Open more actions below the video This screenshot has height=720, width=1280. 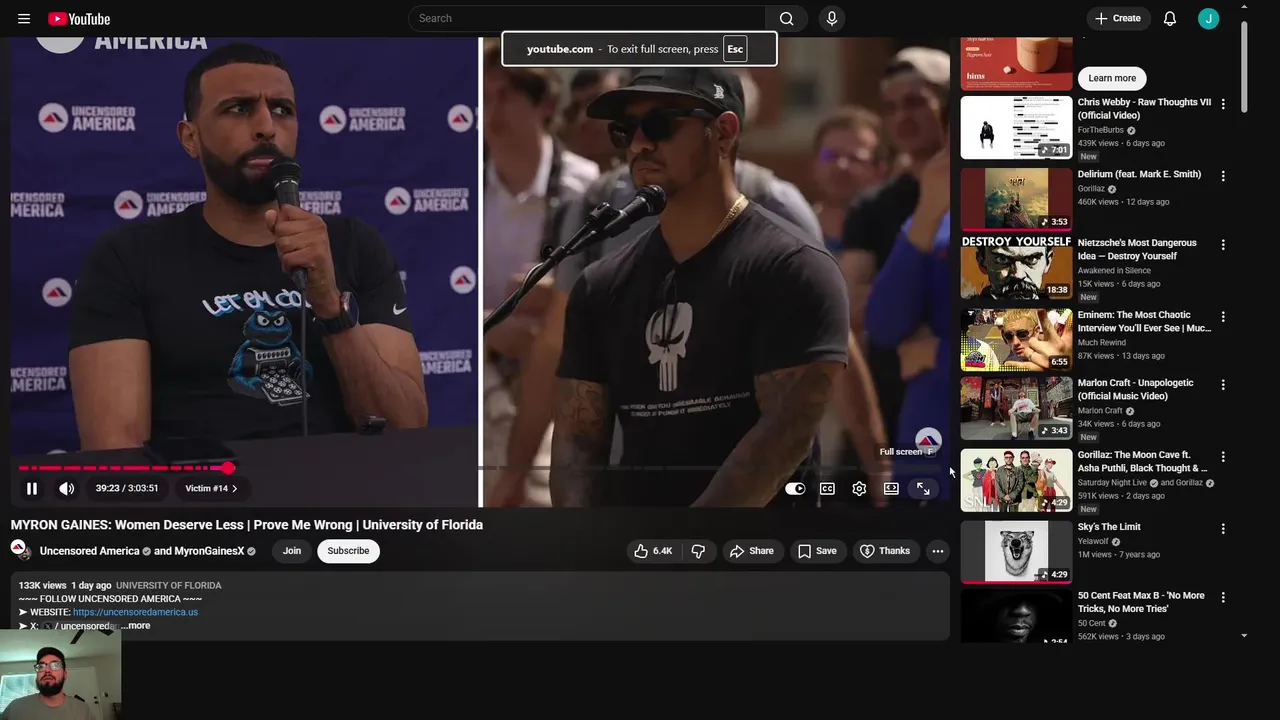(x=937, y=551)
